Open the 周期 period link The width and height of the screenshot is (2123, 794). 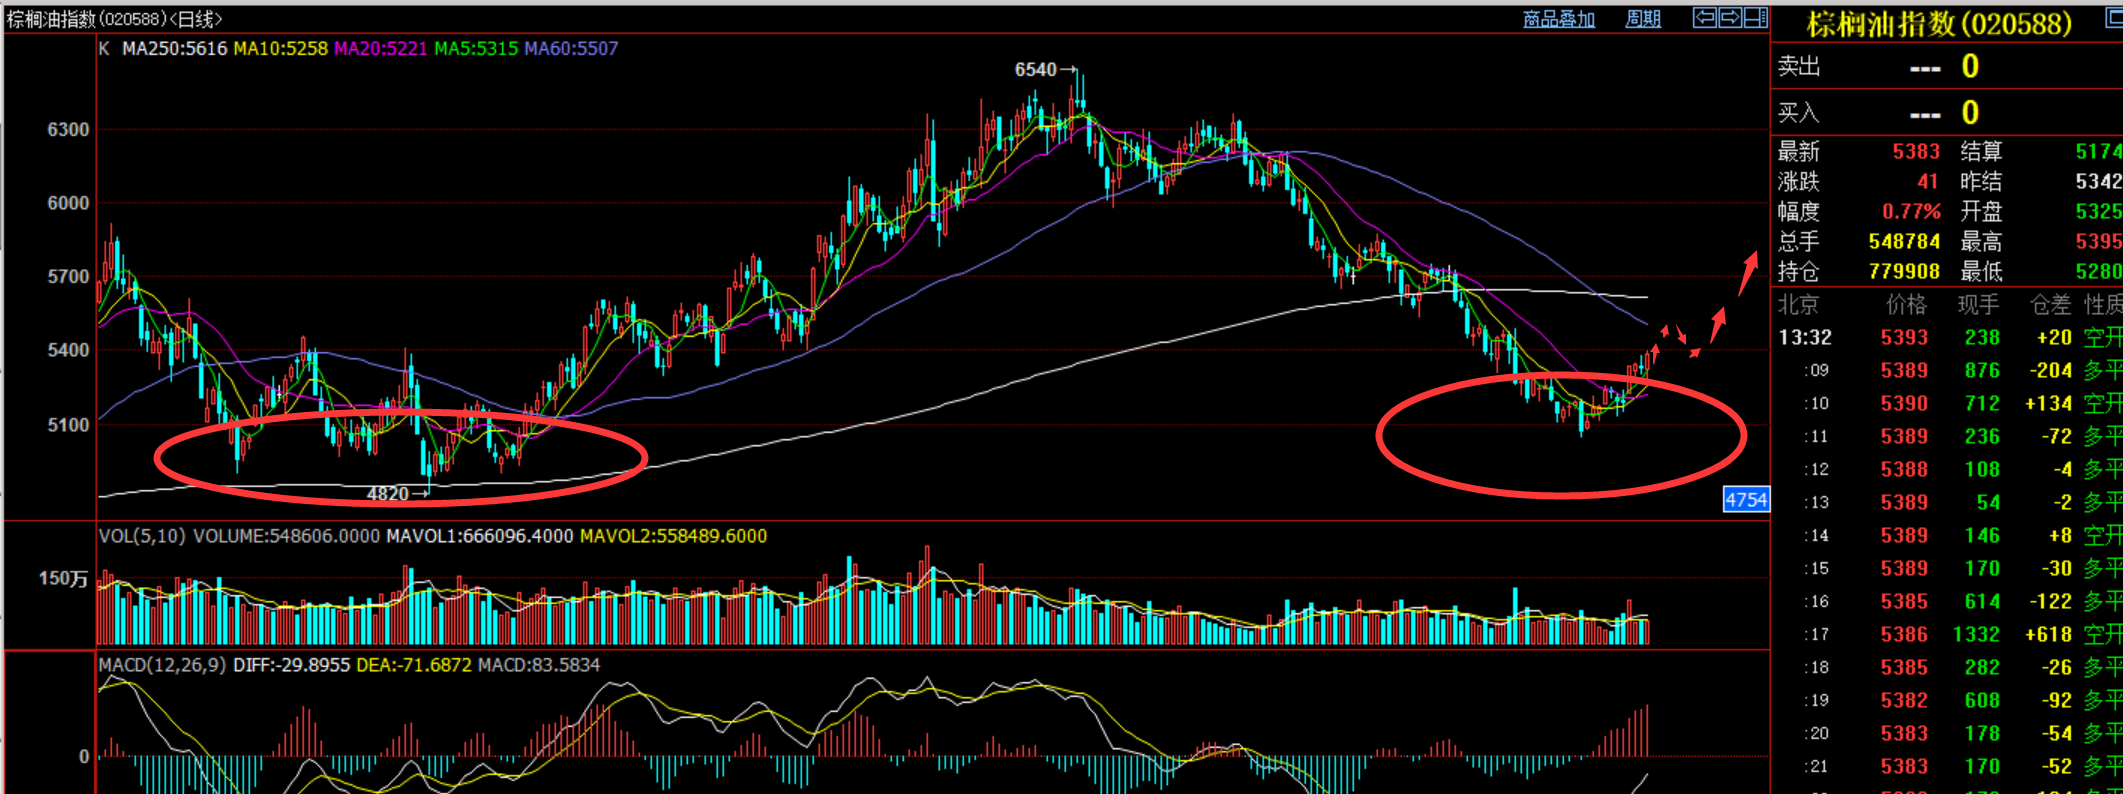(1643, 18)
